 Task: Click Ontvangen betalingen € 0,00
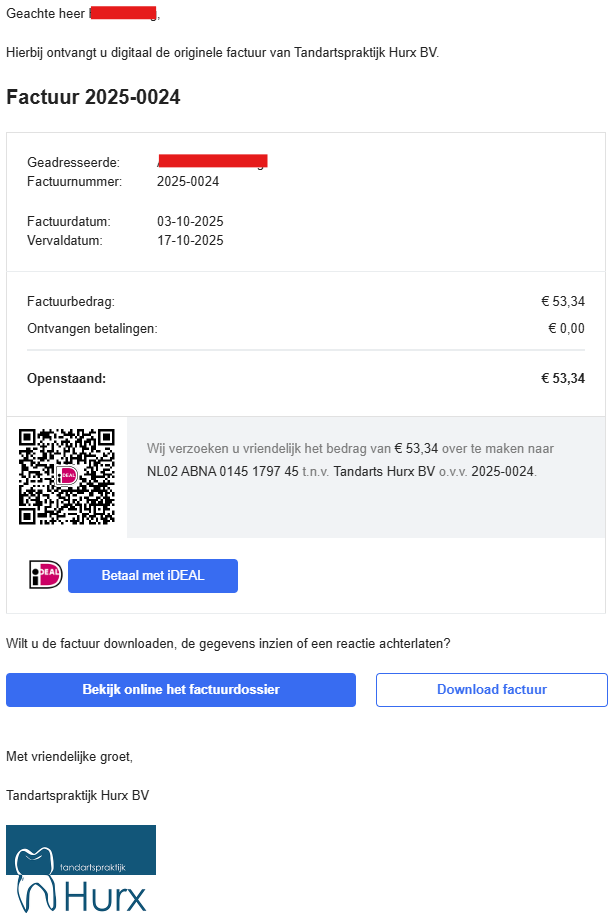(566, 328)
